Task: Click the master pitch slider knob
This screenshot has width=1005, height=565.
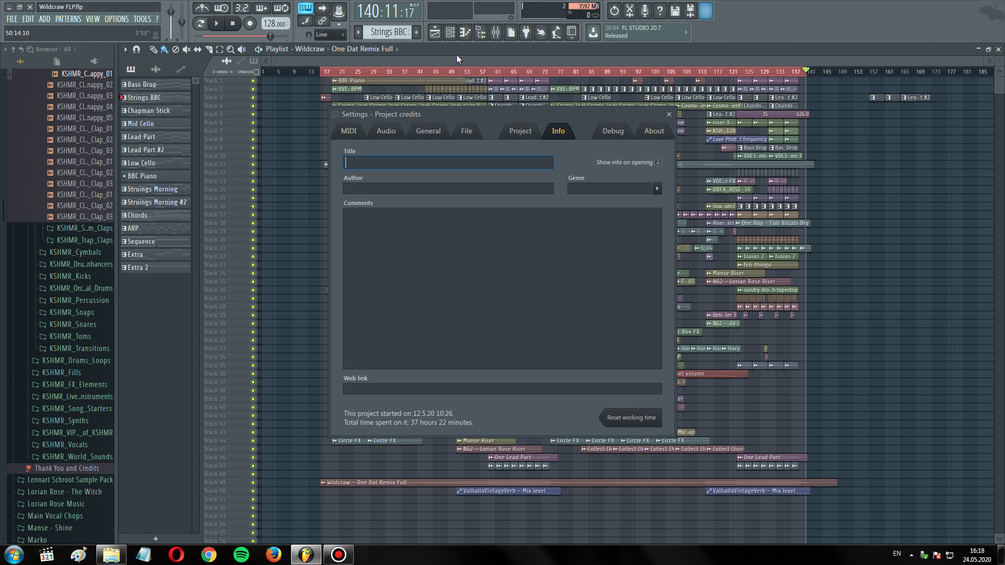Action: tap(181, 22)
